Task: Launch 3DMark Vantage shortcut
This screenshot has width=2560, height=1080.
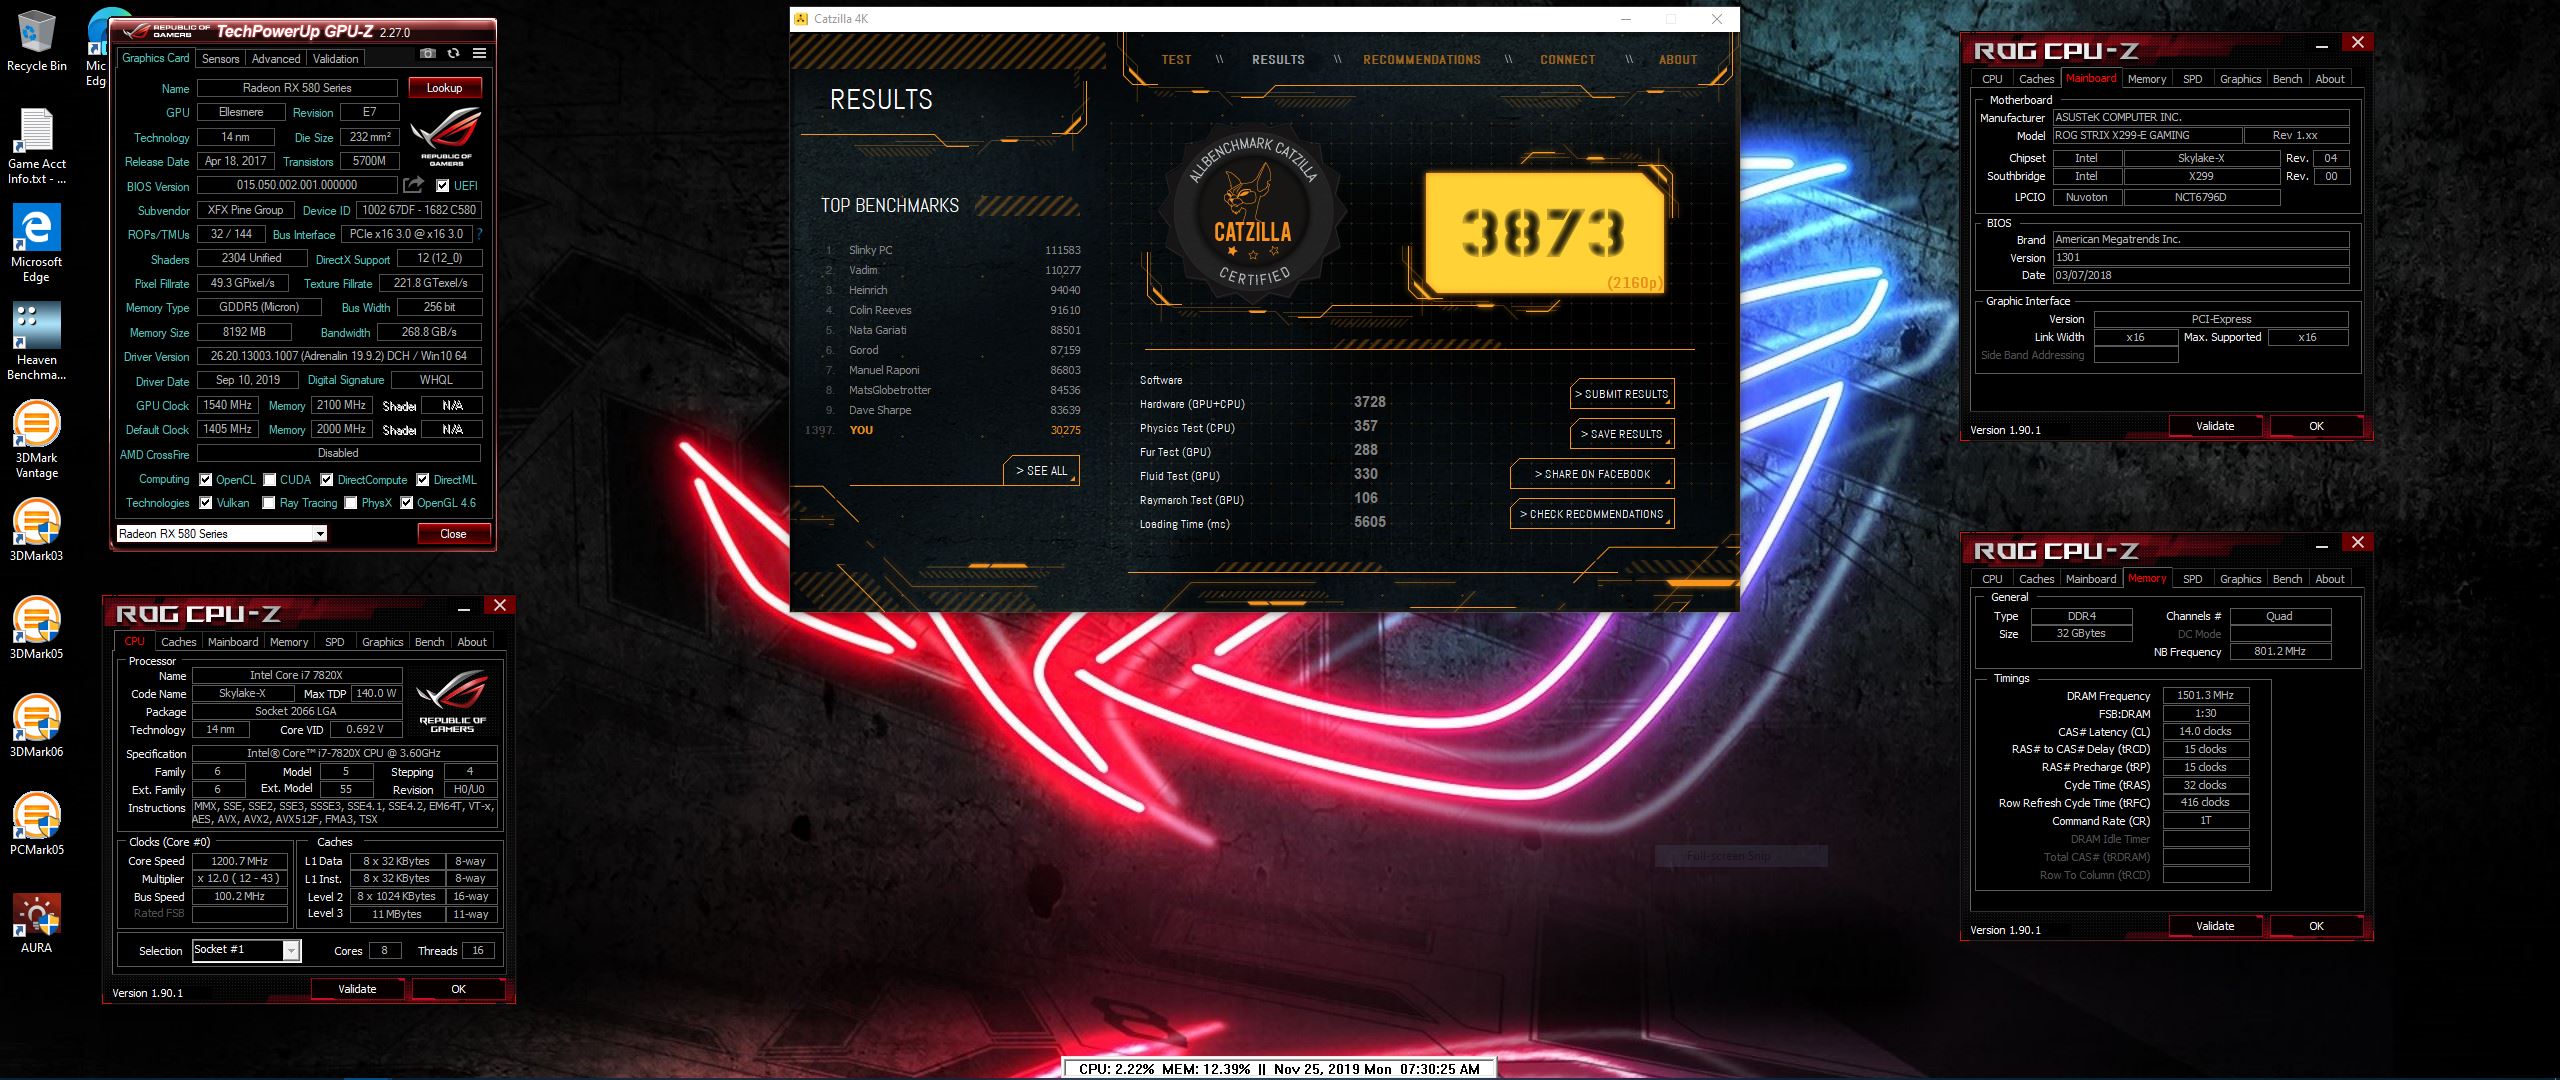Action: [x=36, y=440]
